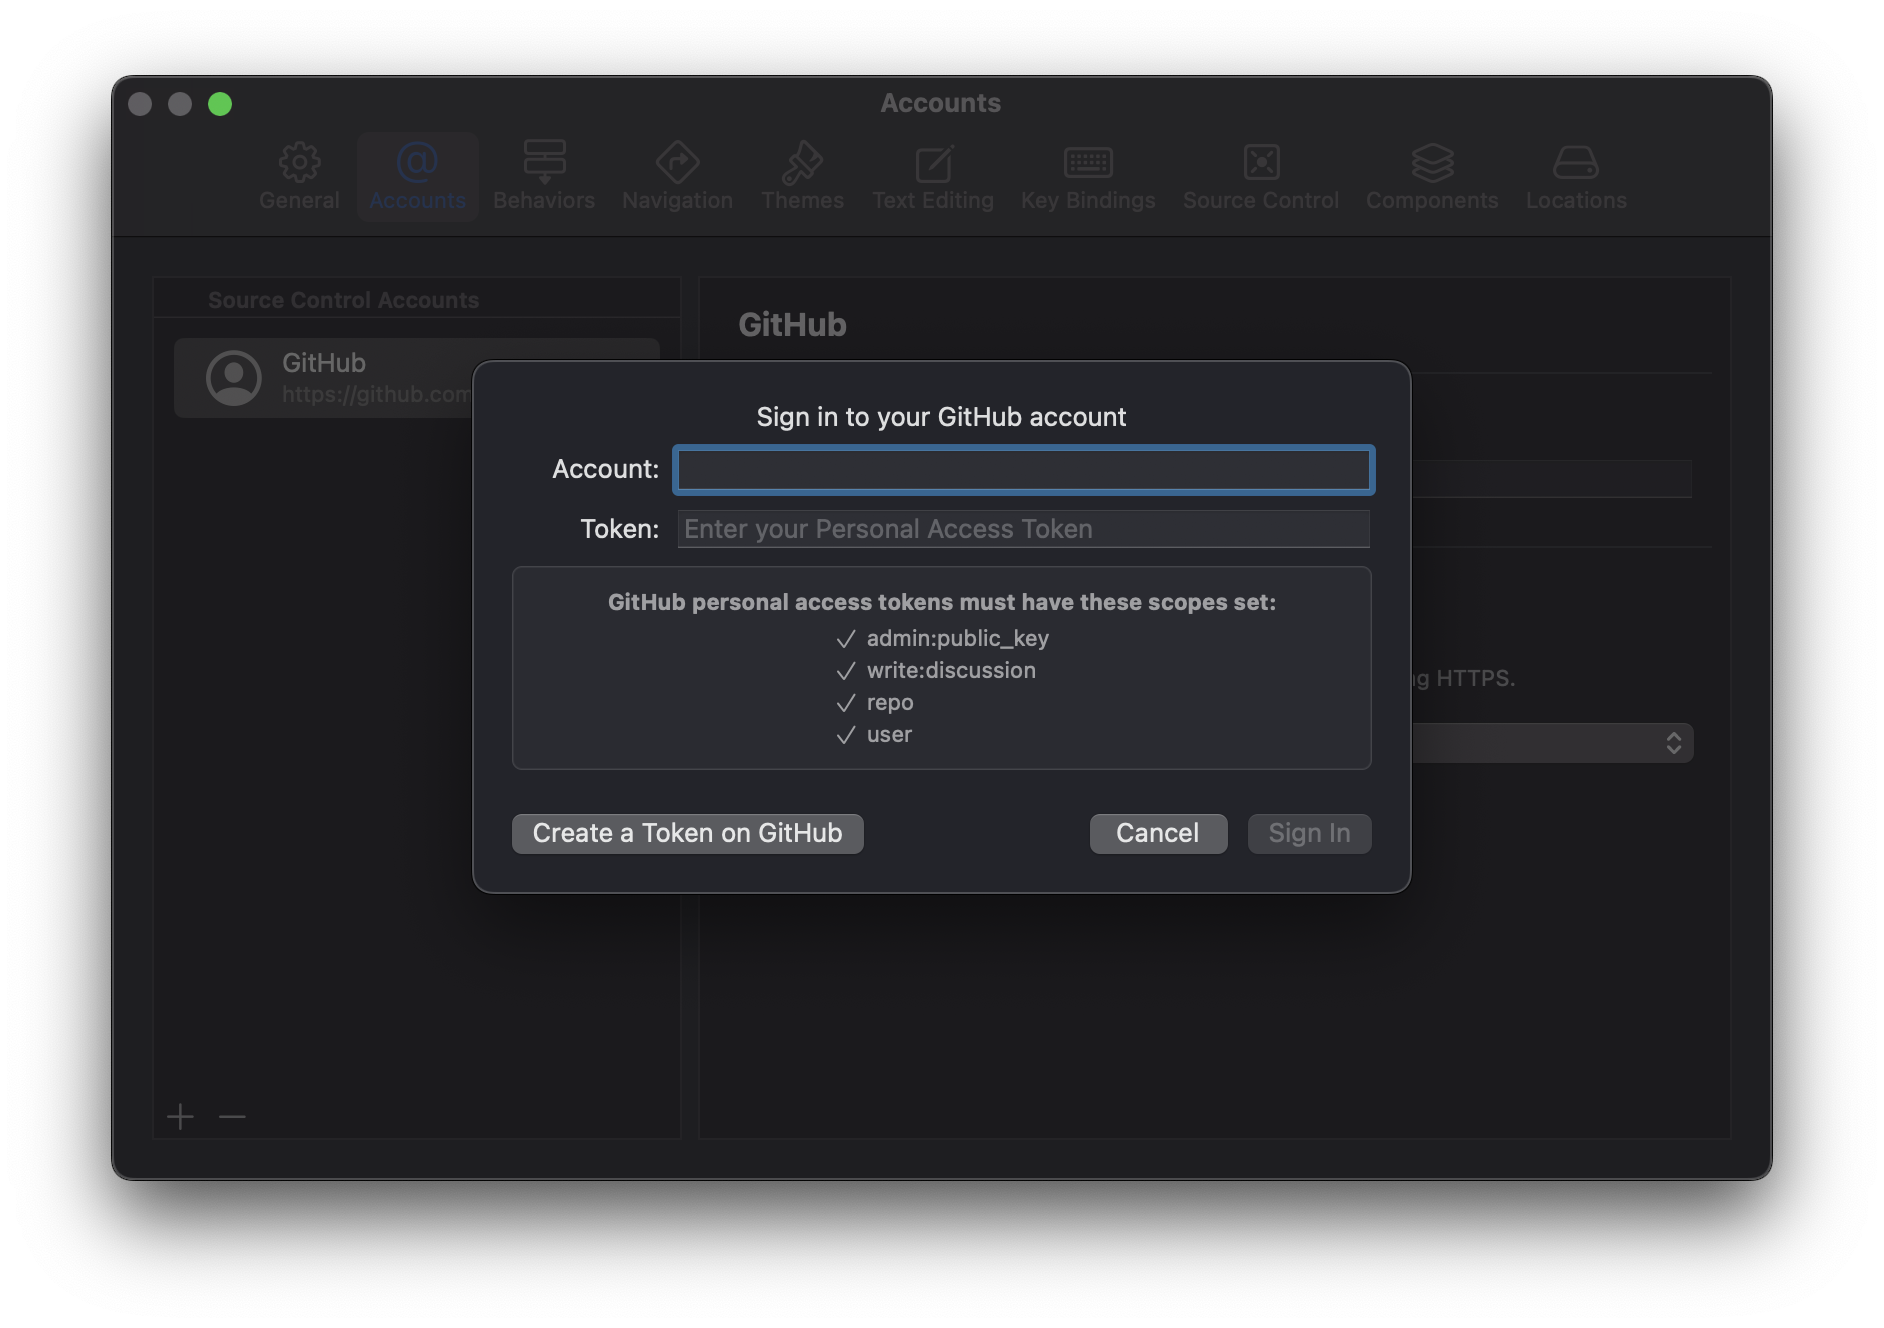Open the General preferences gear icon
This screenshot has height=1328, width=1884.
pyautogui.click(x=299, y=162)
